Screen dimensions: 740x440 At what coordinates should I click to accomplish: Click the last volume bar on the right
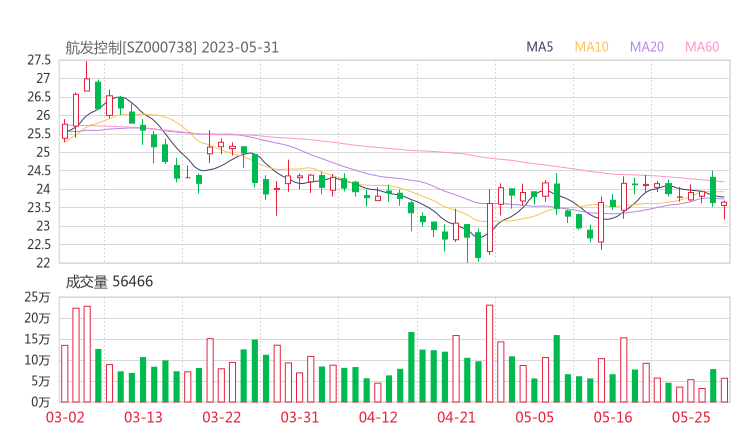click(724, 390)
